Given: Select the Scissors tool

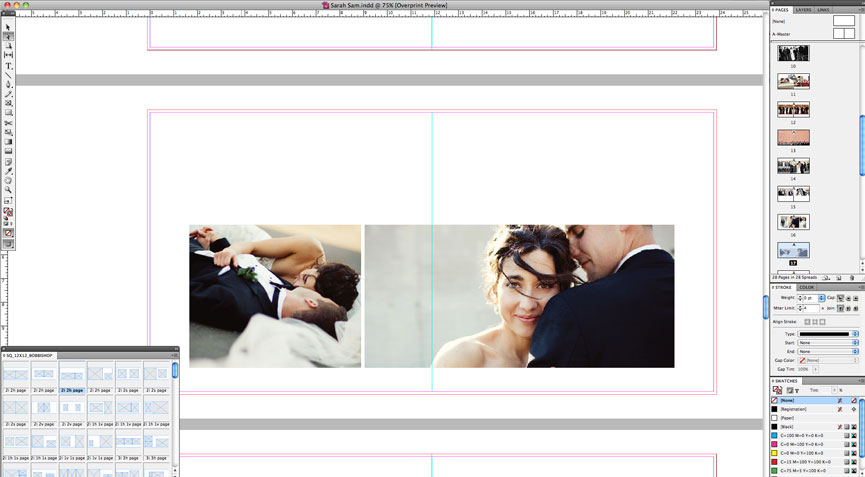Looking at the screenshot, I should (x=8, y=123).
